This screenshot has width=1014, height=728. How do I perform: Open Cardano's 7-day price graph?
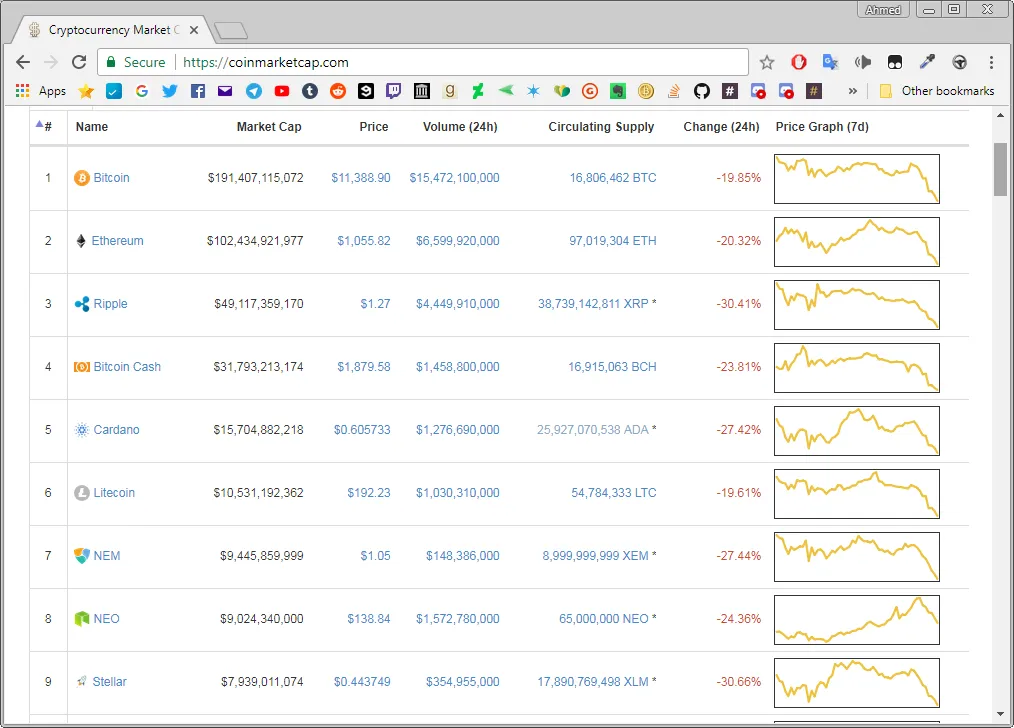tap(857, 431)
